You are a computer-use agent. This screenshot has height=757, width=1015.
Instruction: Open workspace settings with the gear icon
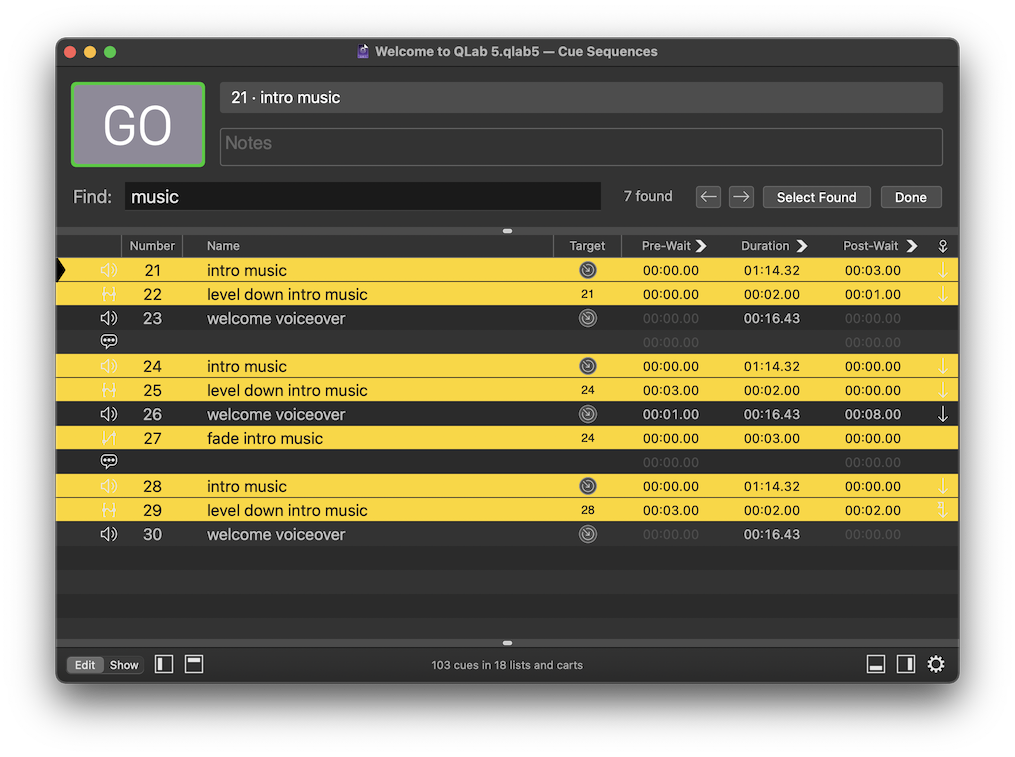[935, 664]
